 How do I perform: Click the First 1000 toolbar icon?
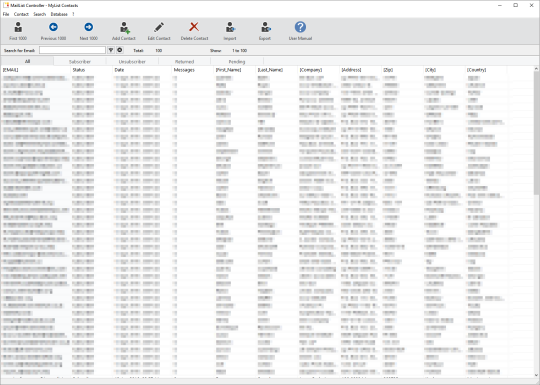click(x=18, y=27)
